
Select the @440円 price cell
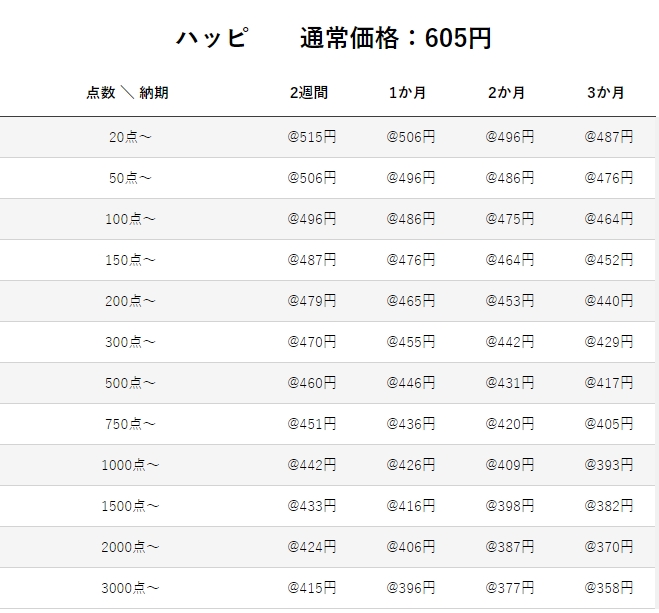609,301
